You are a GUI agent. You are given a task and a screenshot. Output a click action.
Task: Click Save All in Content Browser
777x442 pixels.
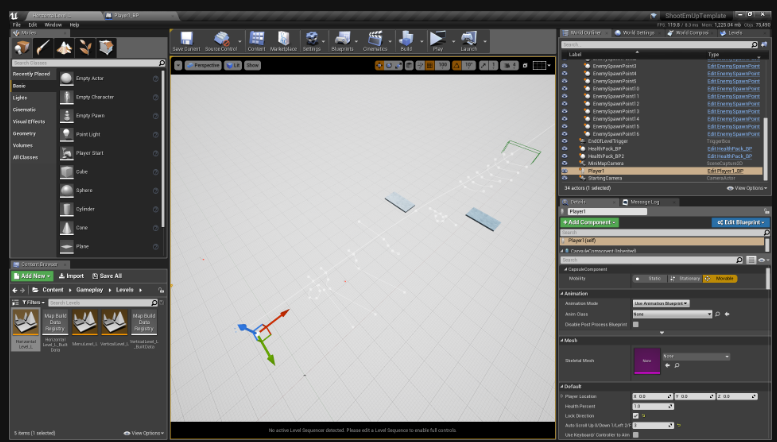[x=107, y=276]
